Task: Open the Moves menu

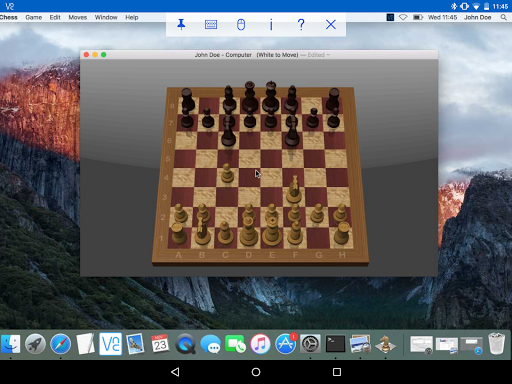Action: (x=78, y=17)
